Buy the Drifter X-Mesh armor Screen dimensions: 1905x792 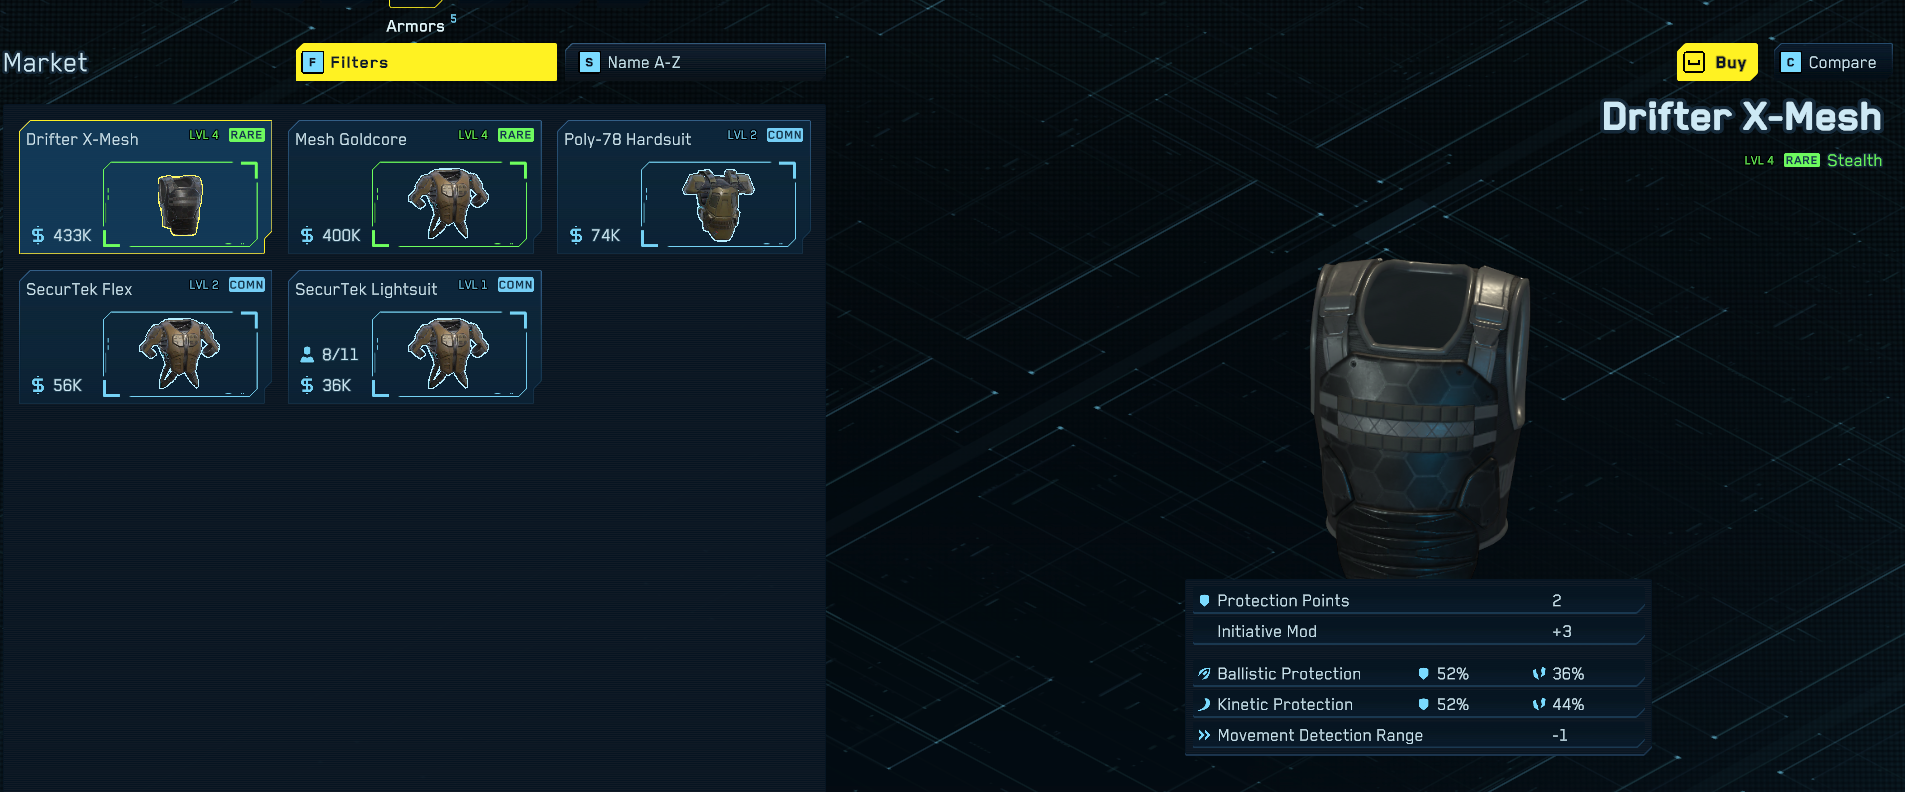(x=1717, y=62)
